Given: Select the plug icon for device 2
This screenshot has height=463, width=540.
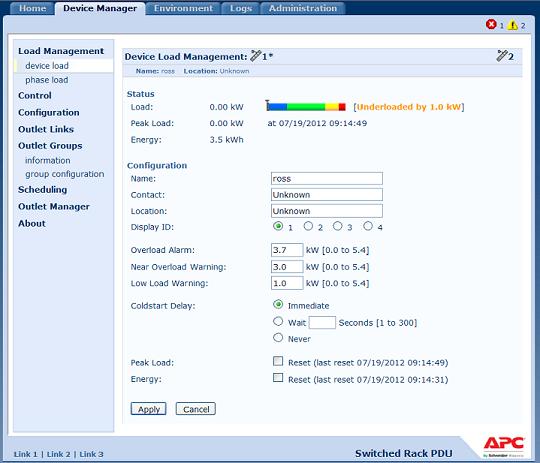Looking at the screenshot, I should 502,56.
